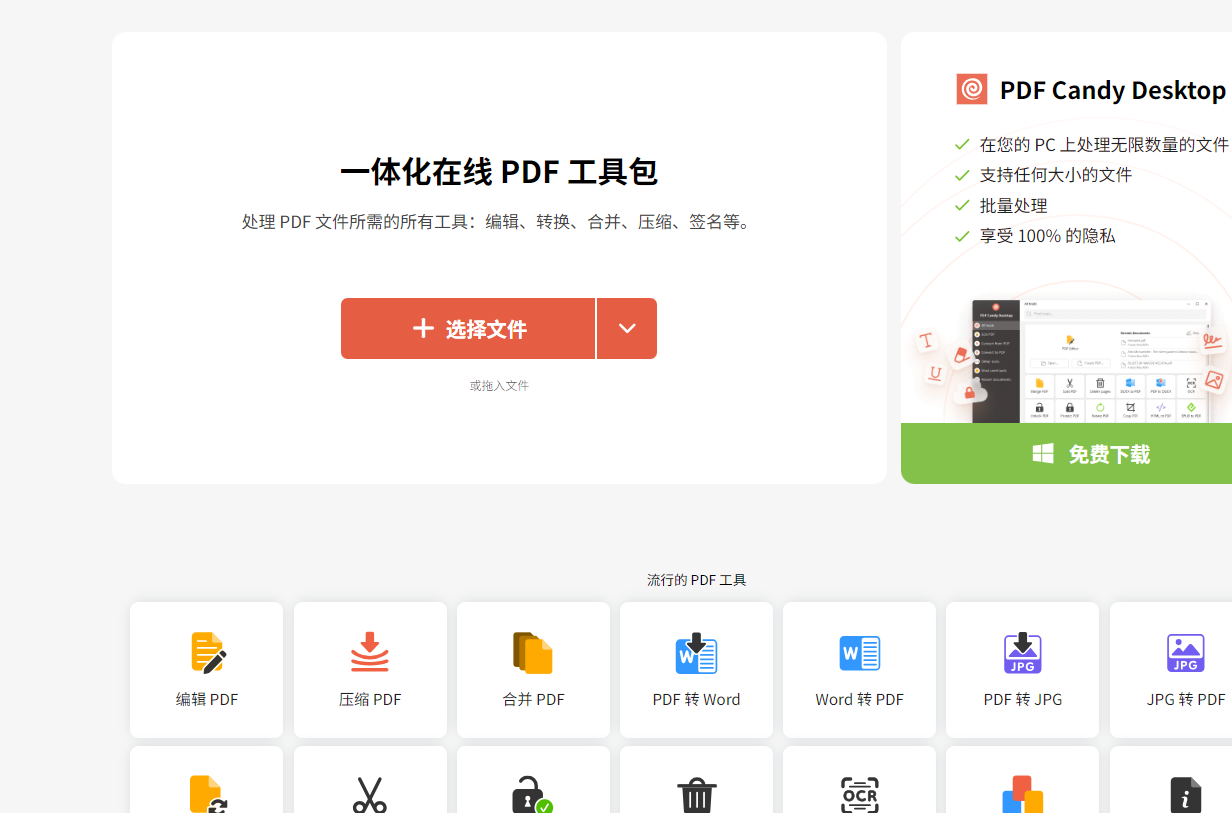This screenshot has width=1232, height=813.
Task: Select the Word 转 PDF converter icon
Action: pyautogui.click(x=859, y=653)
